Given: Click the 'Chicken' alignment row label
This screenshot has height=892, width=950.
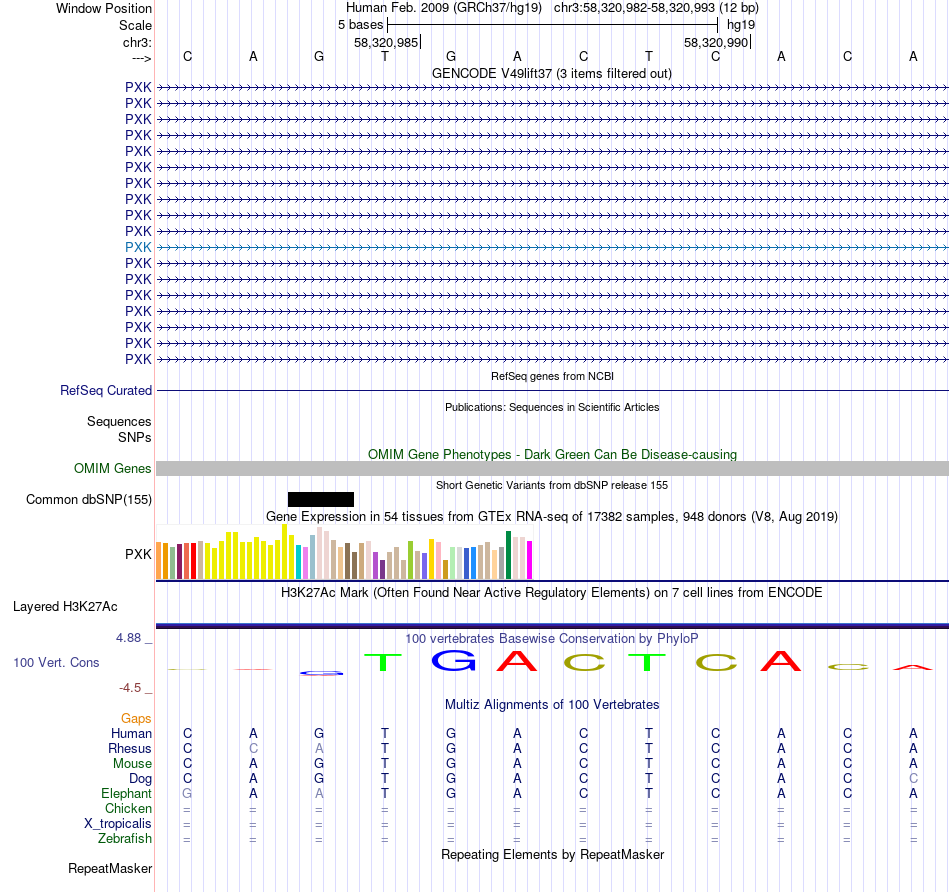Looking at the screenshot, I should tap(128, 809).
